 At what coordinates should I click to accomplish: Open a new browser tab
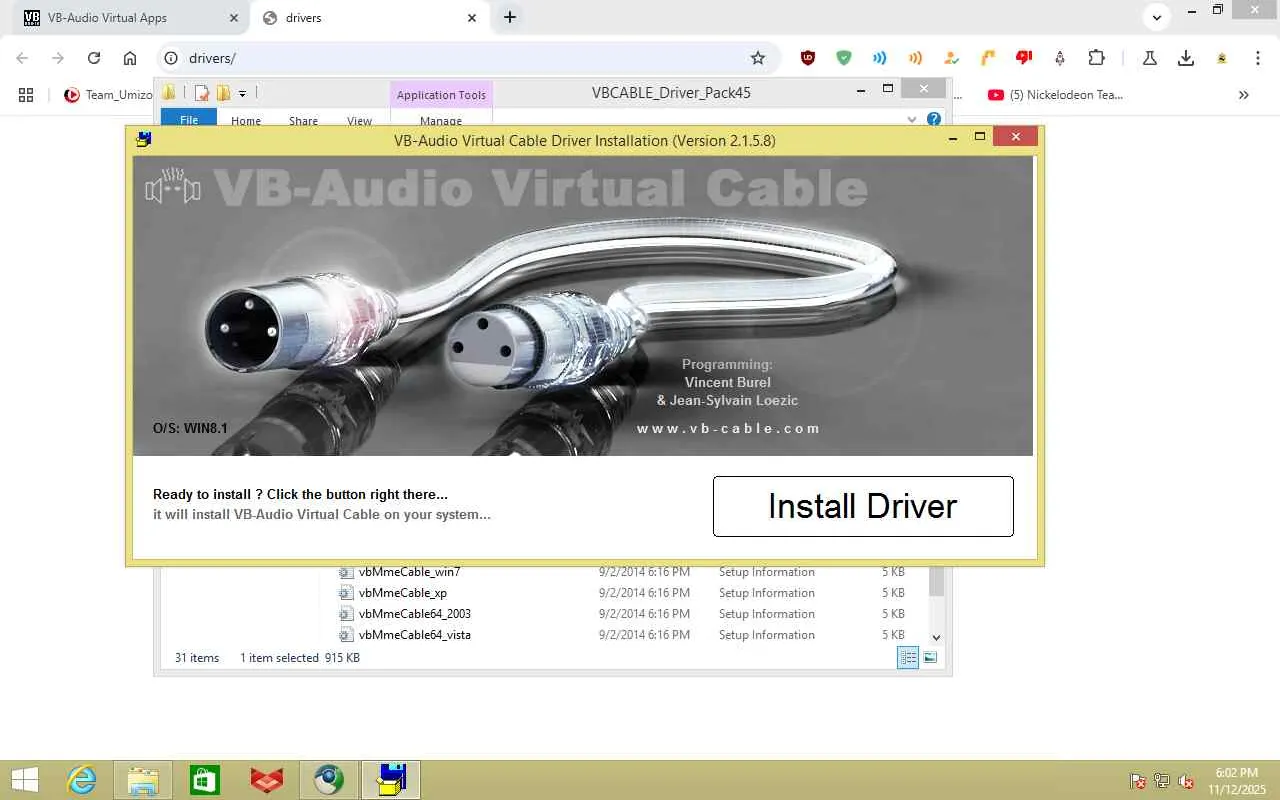point(510,17)
